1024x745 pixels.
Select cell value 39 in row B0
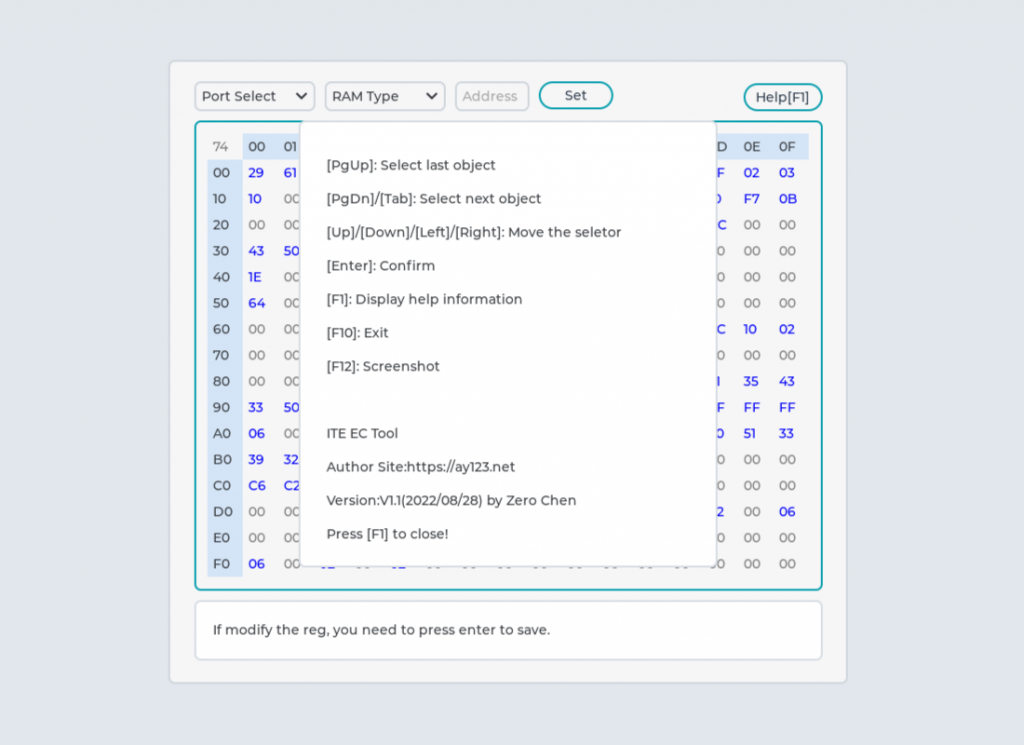point(256,460)
